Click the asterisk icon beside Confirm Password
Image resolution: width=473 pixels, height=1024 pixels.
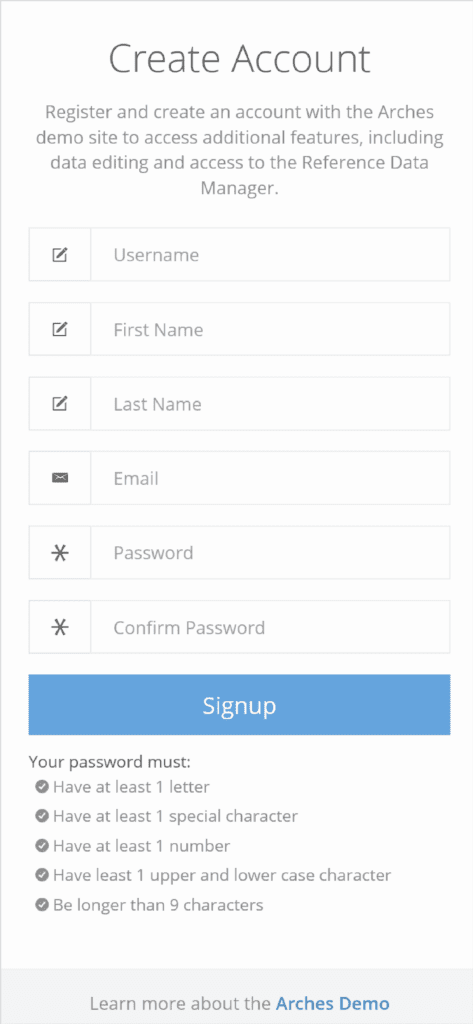[x=59, y=627]
